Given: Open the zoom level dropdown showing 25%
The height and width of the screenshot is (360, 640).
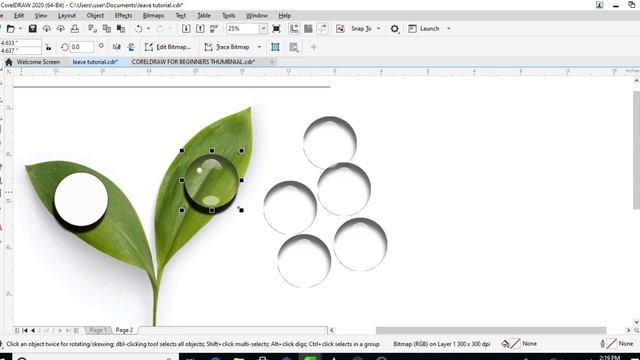Looking at the screenshot, I should pyautogui.click(x=263, y=29).
